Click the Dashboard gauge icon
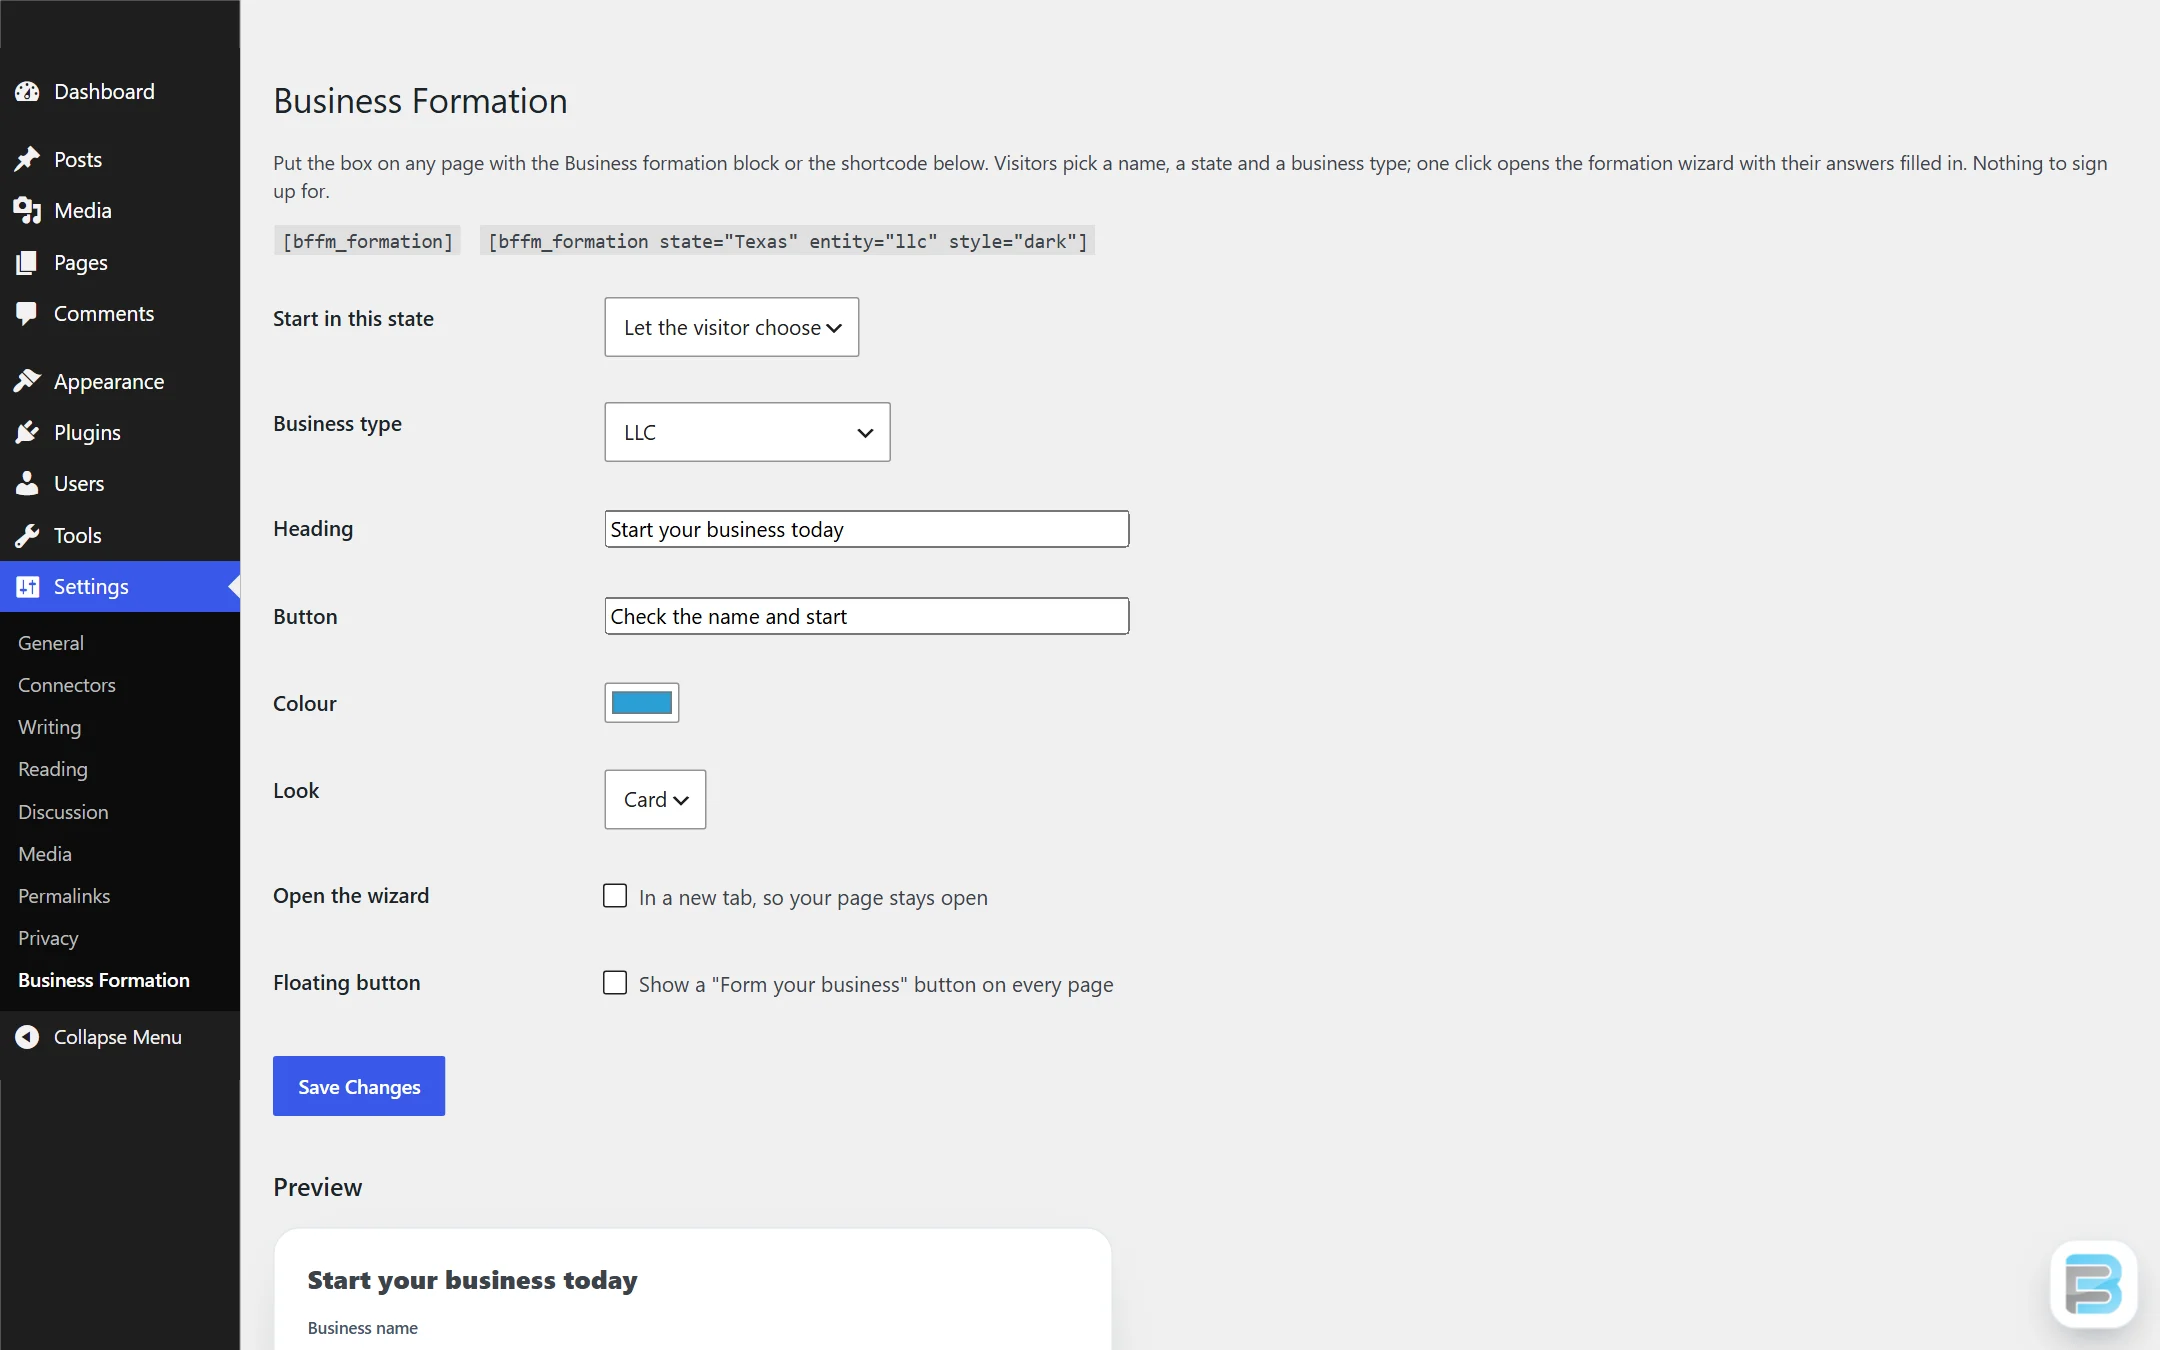 [27, 91]
